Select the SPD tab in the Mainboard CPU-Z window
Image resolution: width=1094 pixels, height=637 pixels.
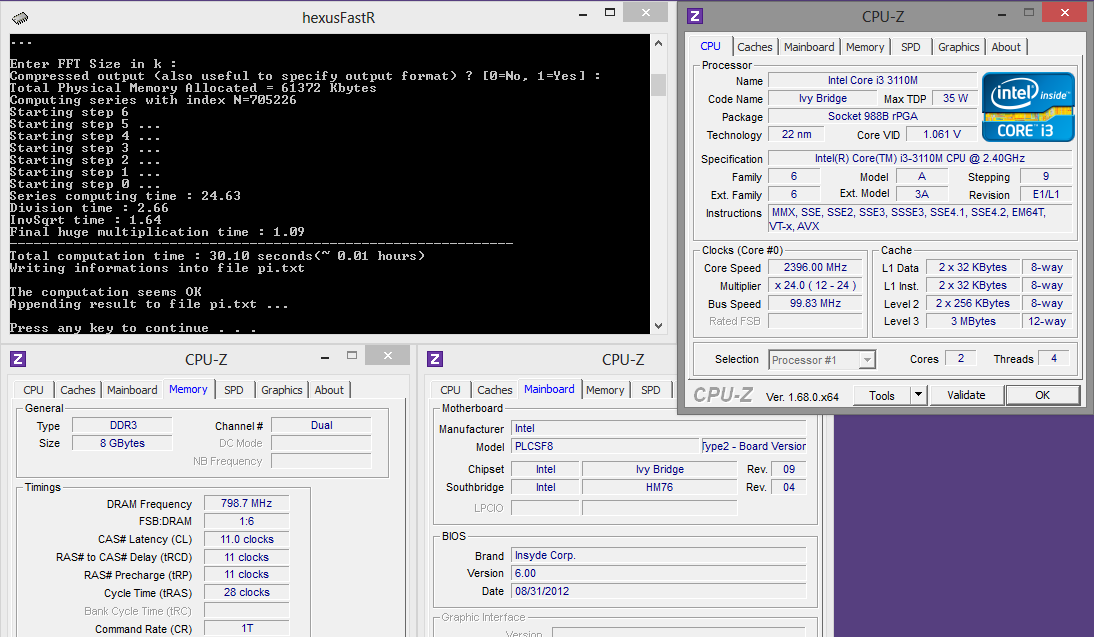click(650, 390)
